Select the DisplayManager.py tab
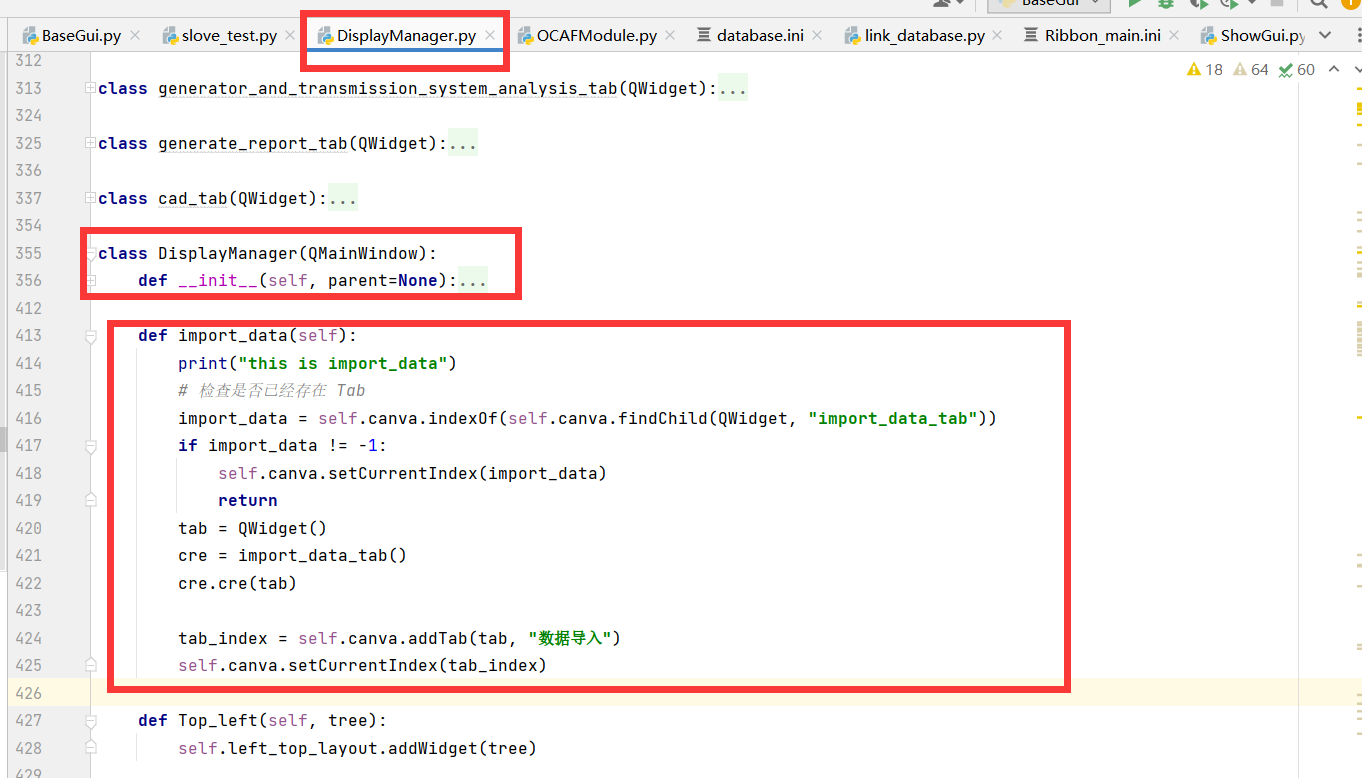The image size is (1362, 778). tap(406, 35)
